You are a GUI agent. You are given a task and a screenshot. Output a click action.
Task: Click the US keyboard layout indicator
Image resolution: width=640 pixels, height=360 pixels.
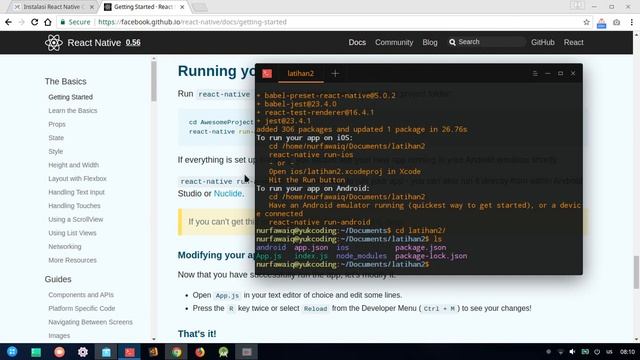(609, 352)
